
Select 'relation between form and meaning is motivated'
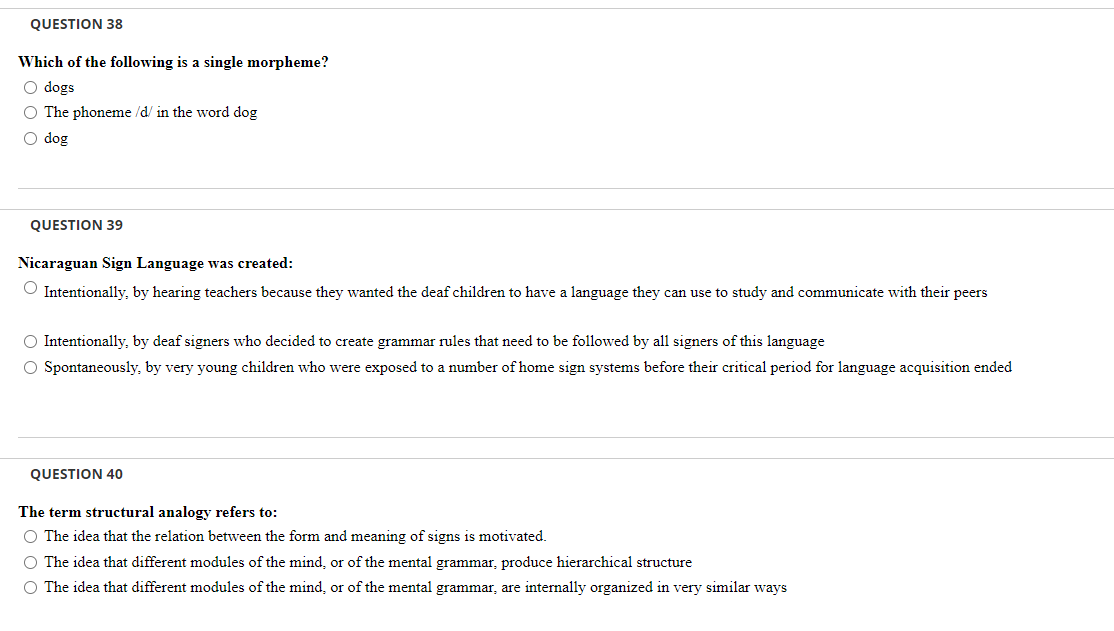coord(31,536)
